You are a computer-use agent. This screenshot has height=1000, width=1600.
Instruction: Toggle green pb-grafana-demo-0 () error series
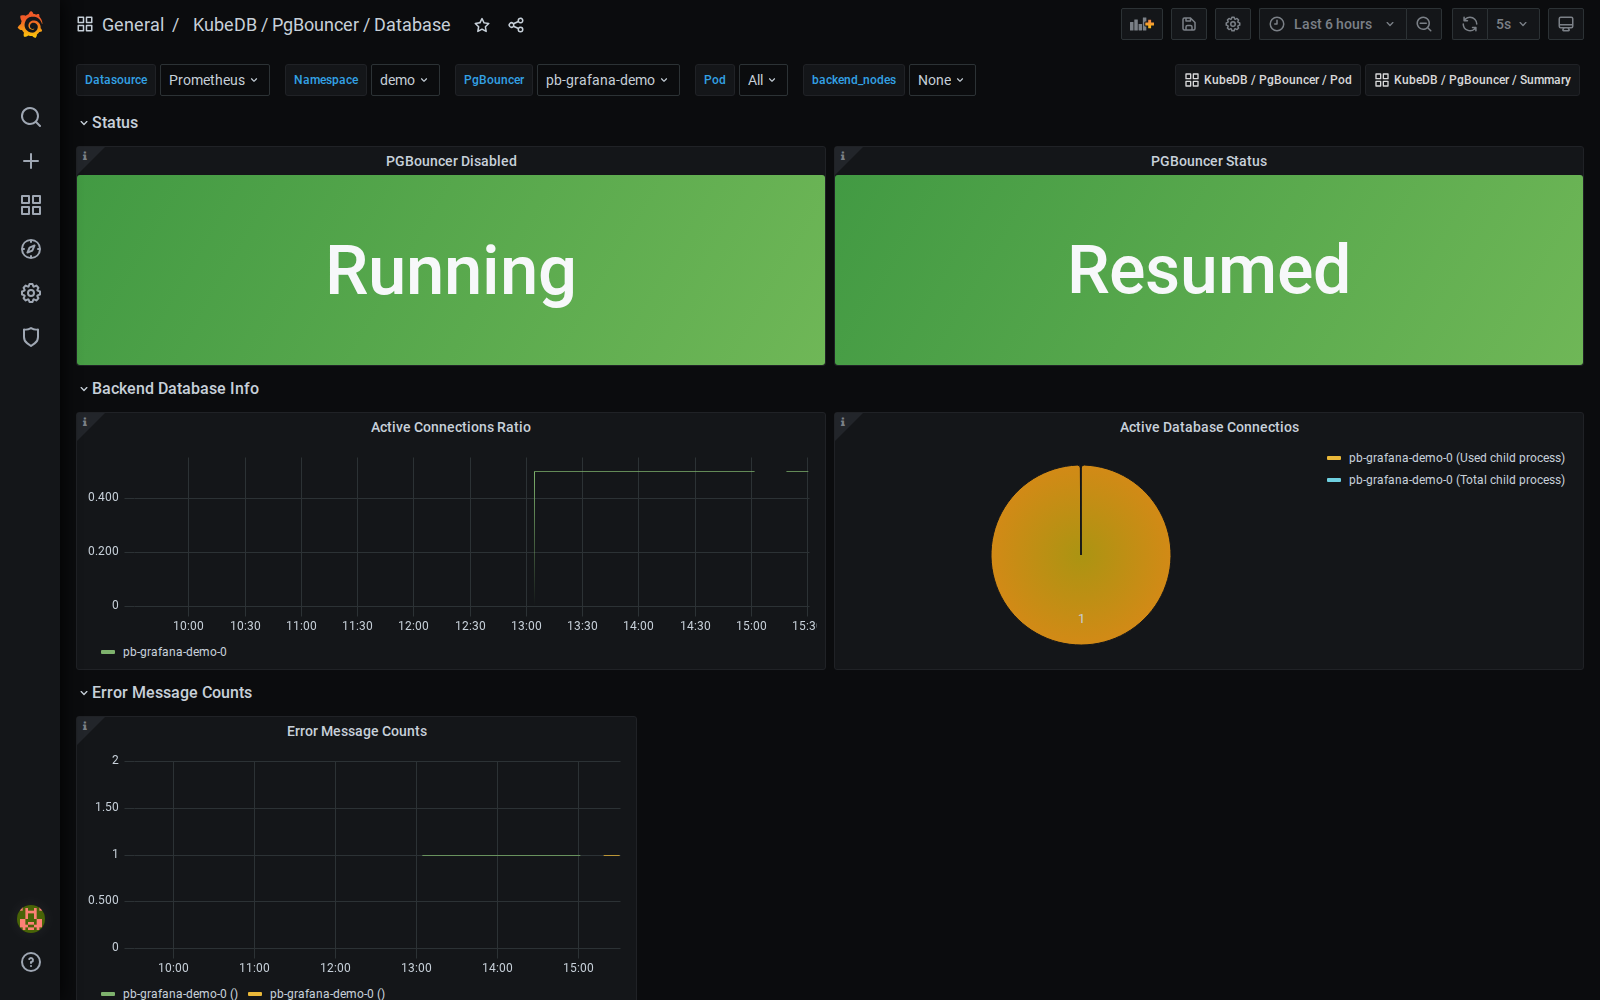[x=180, y=994]
